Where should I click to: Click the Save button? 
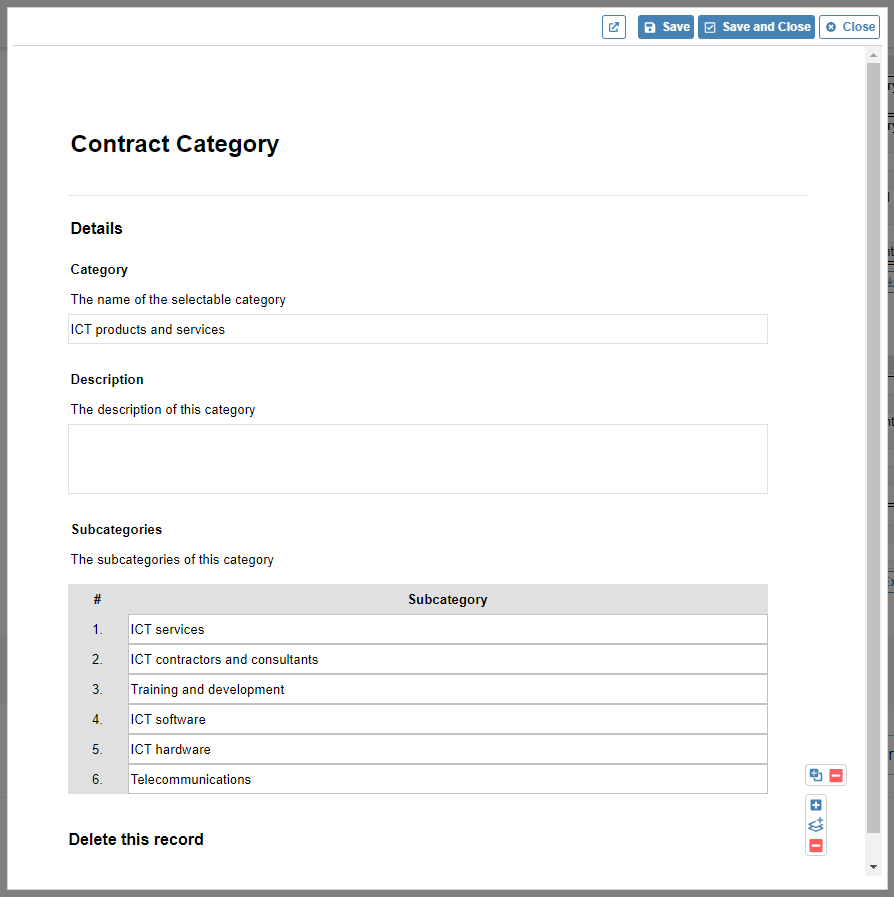click(x=666, y=27)
